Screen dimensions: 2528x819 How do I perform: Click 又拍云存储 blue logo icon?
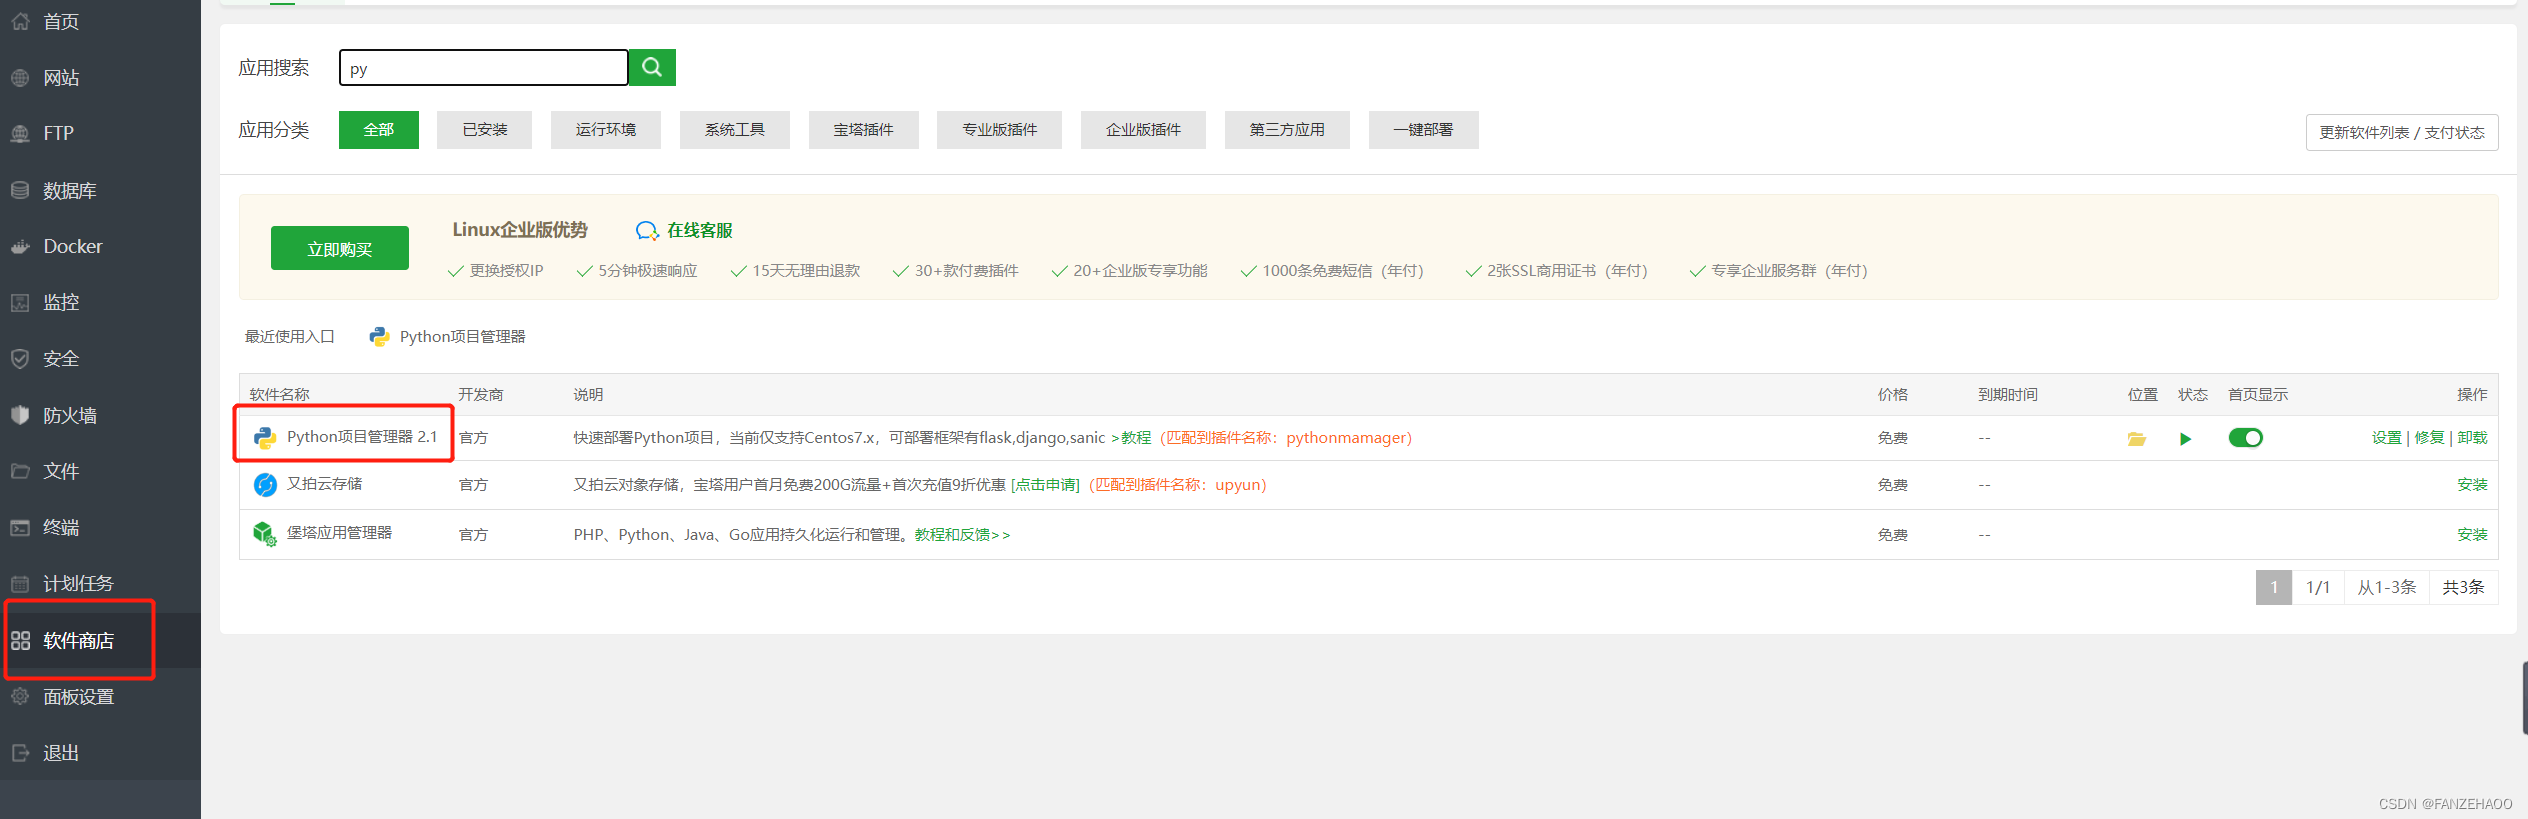(265, 485)
